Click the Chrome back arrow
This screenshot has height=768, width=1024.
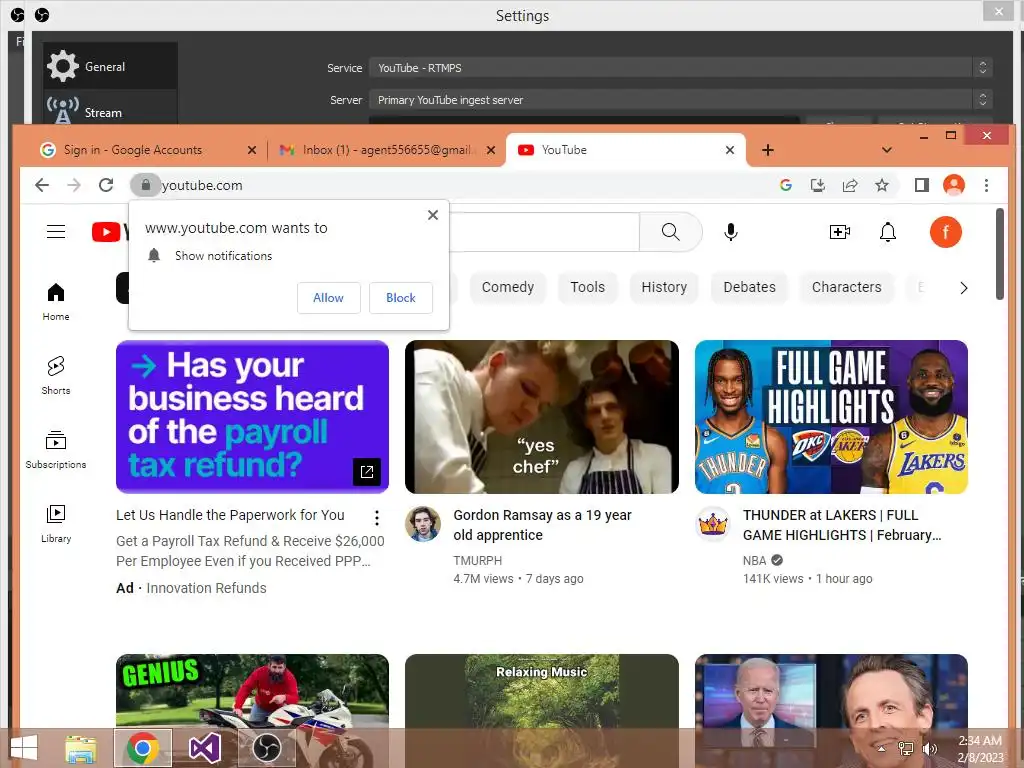[x=42, y=185]
